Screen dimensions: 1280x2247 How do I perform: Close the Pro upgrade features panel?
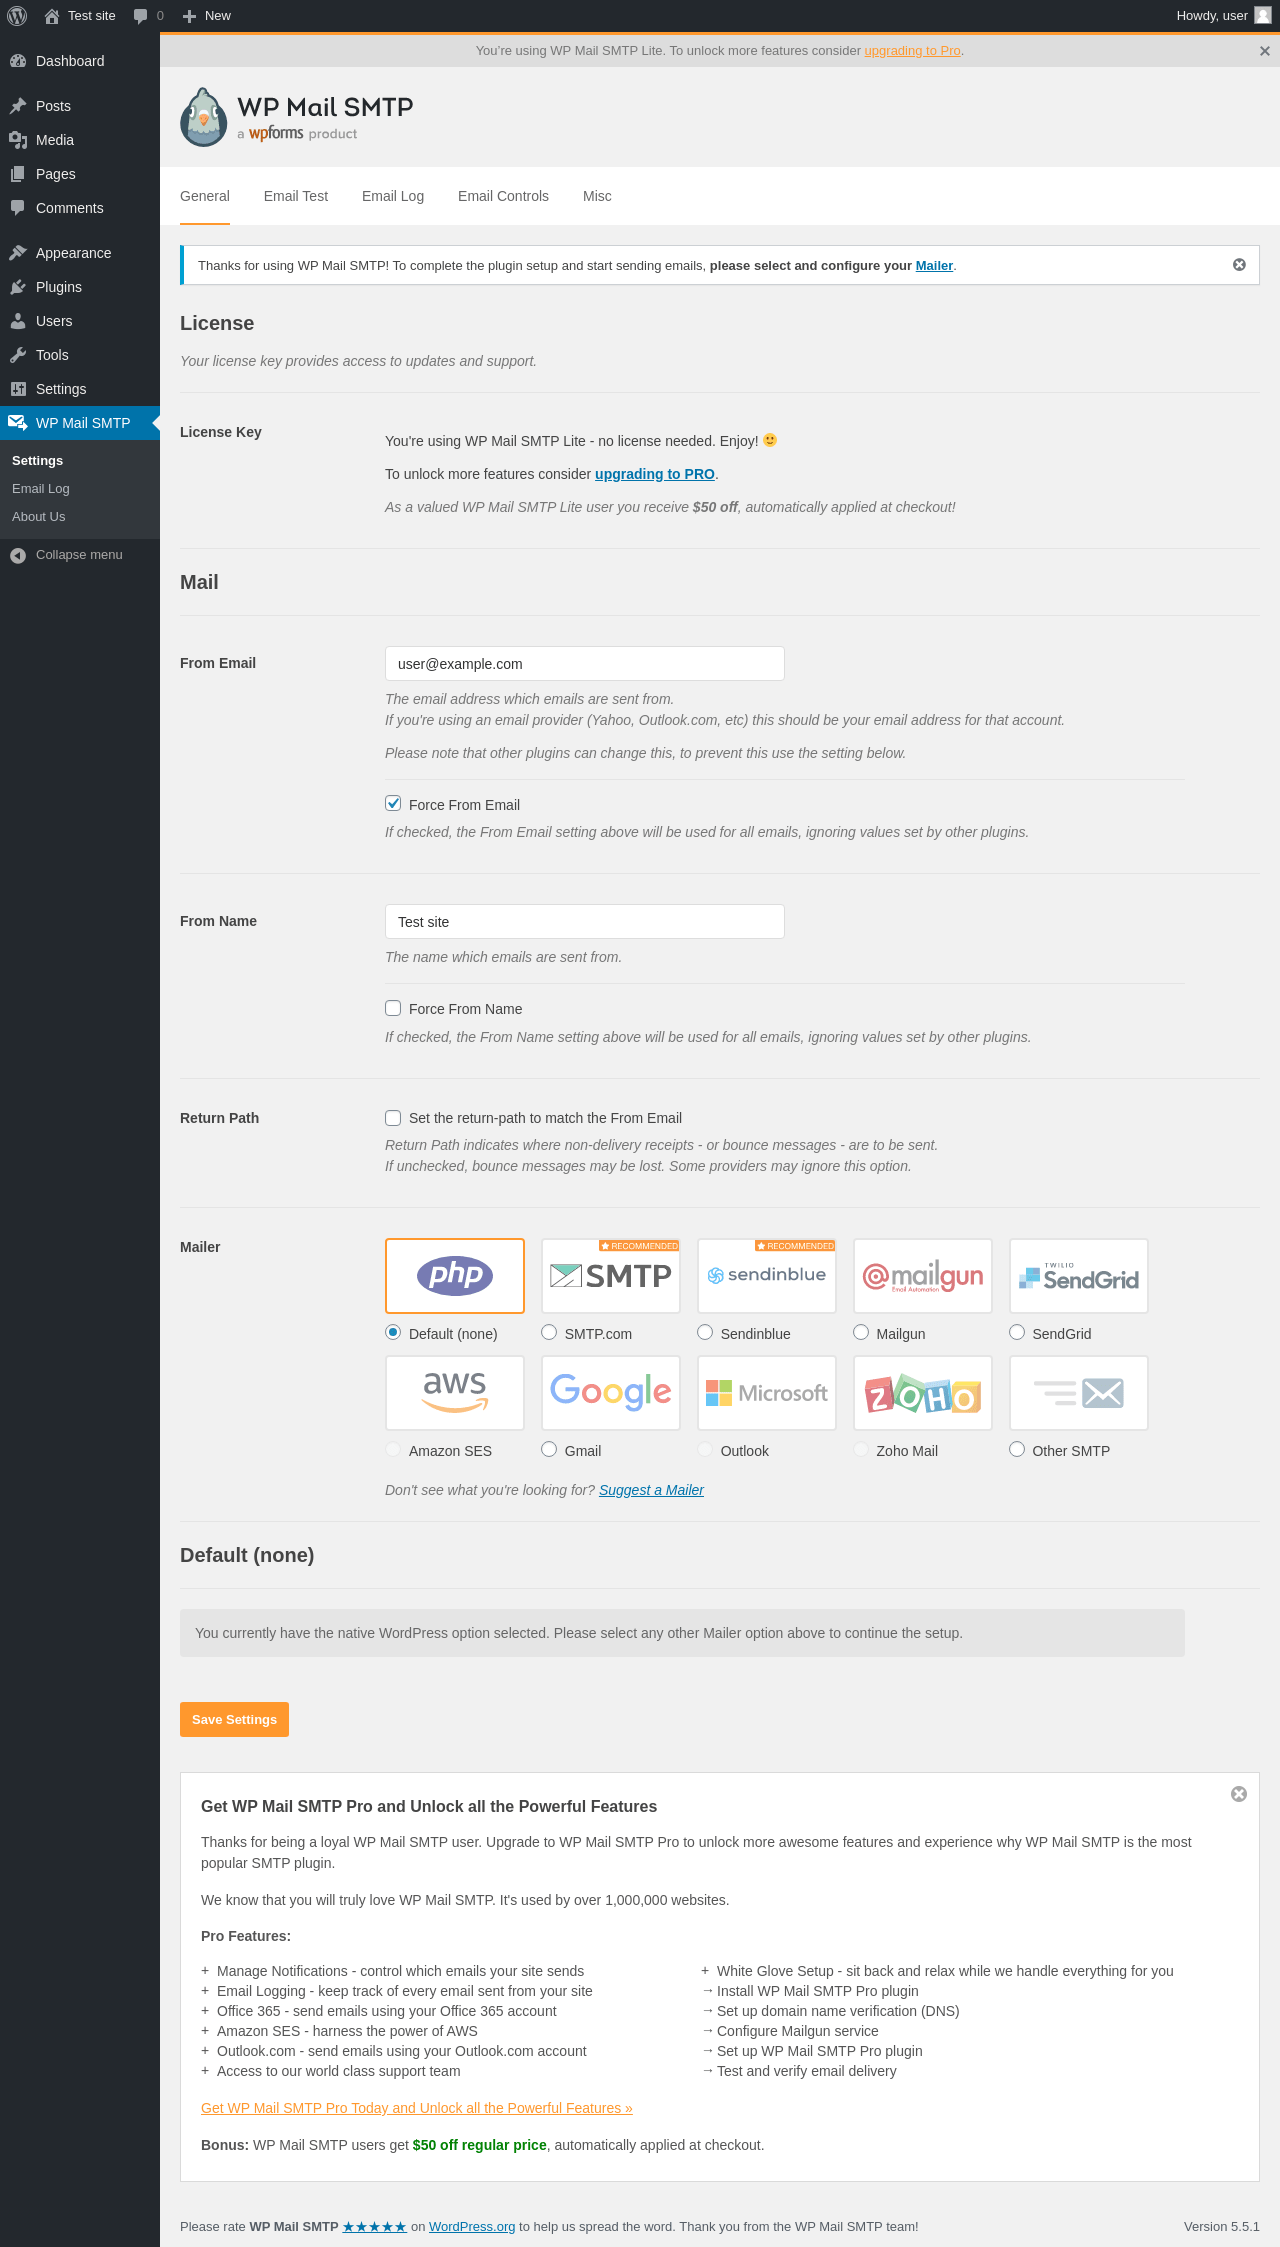(1239, 1794)
